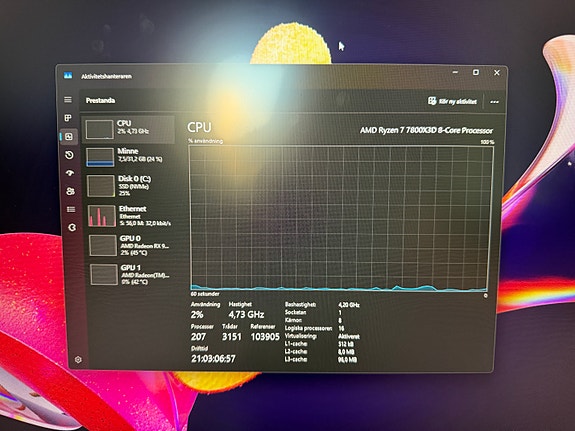Screen dimensions: 575x431
Task: Click the 'Aktivitetshanteraren' window title
Action: tap(106, 76)
